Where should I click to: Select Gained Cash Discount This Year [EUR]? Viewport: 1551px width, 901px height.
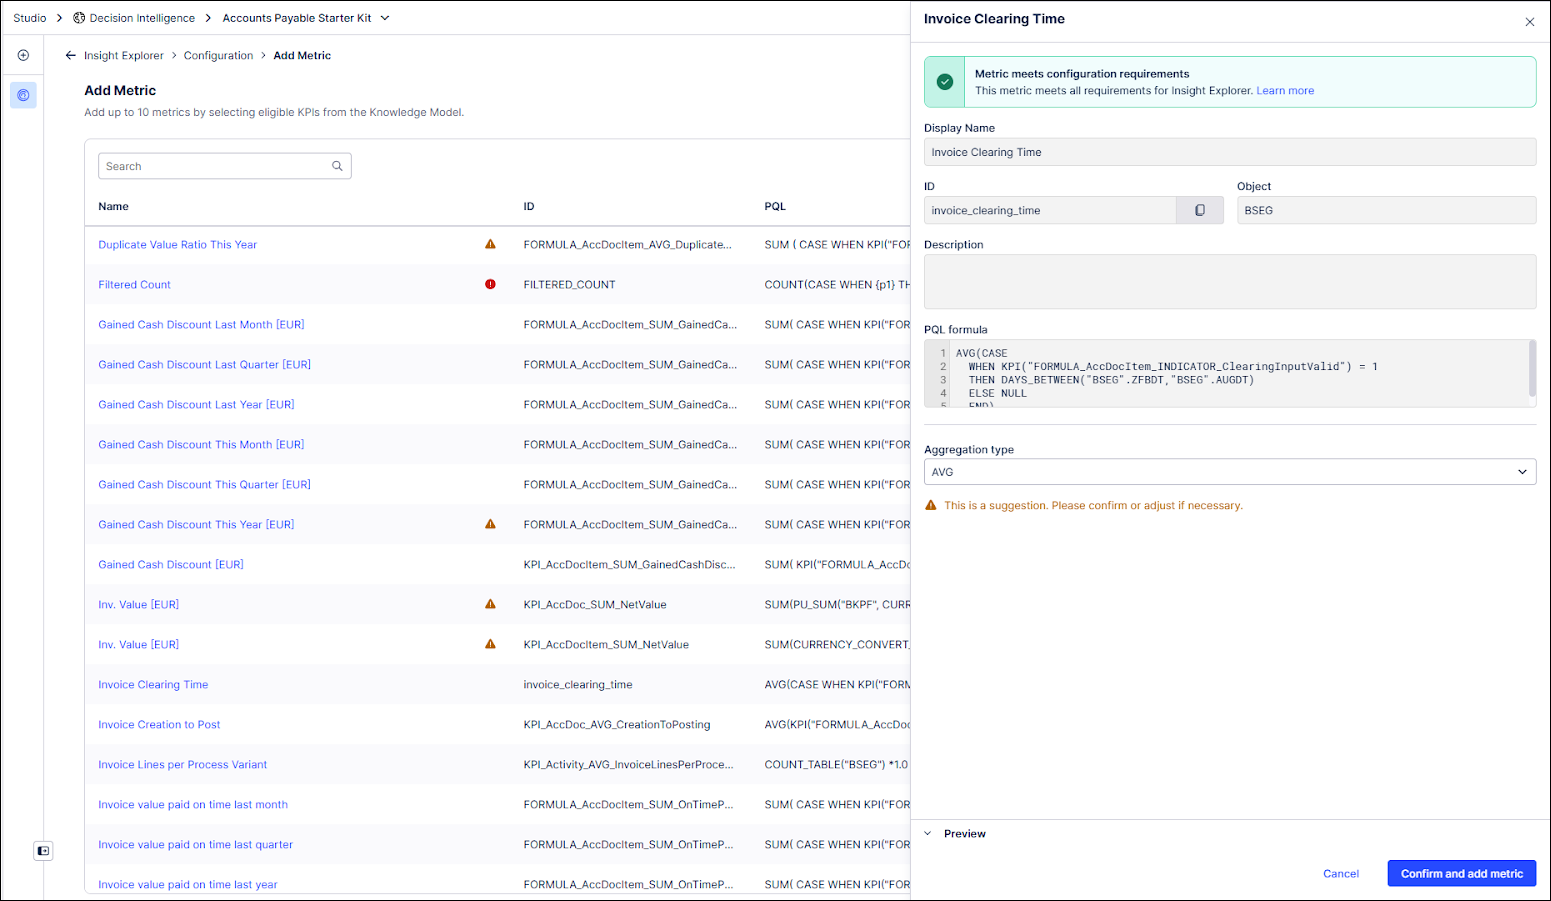196,524
